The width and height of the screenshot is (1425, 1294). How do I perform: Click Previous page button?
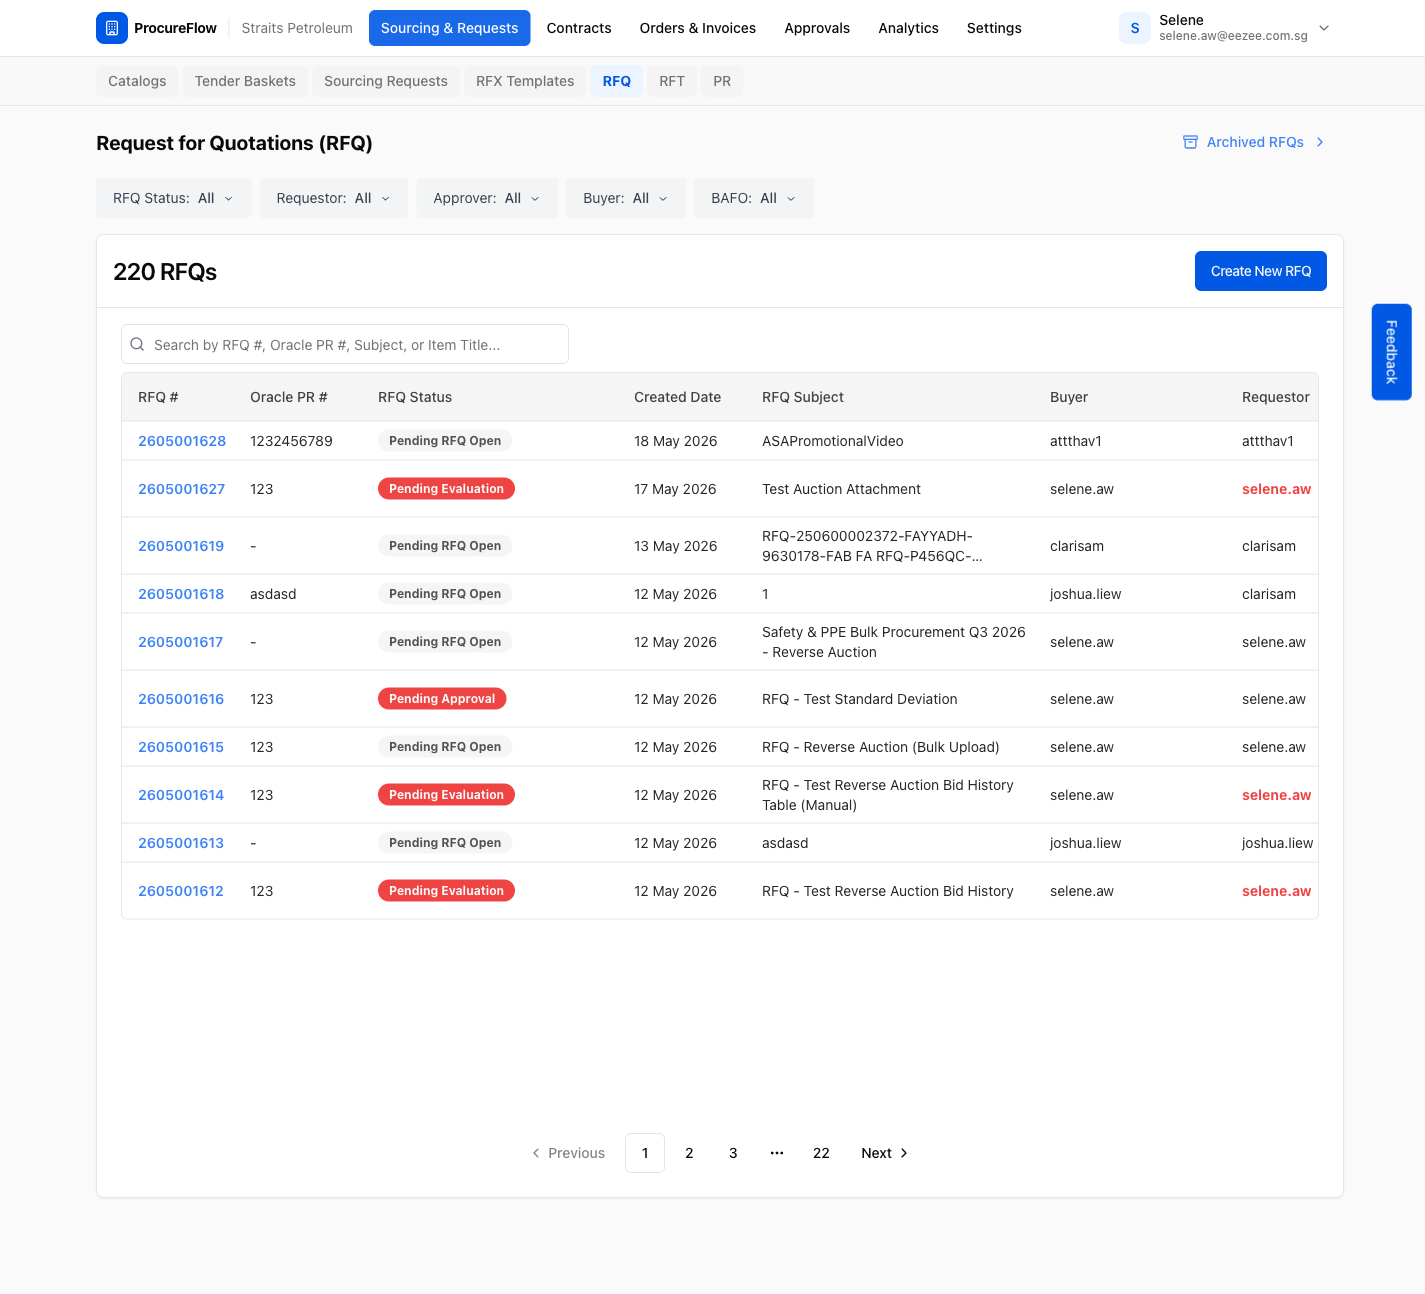click(x=568, y=1153)
